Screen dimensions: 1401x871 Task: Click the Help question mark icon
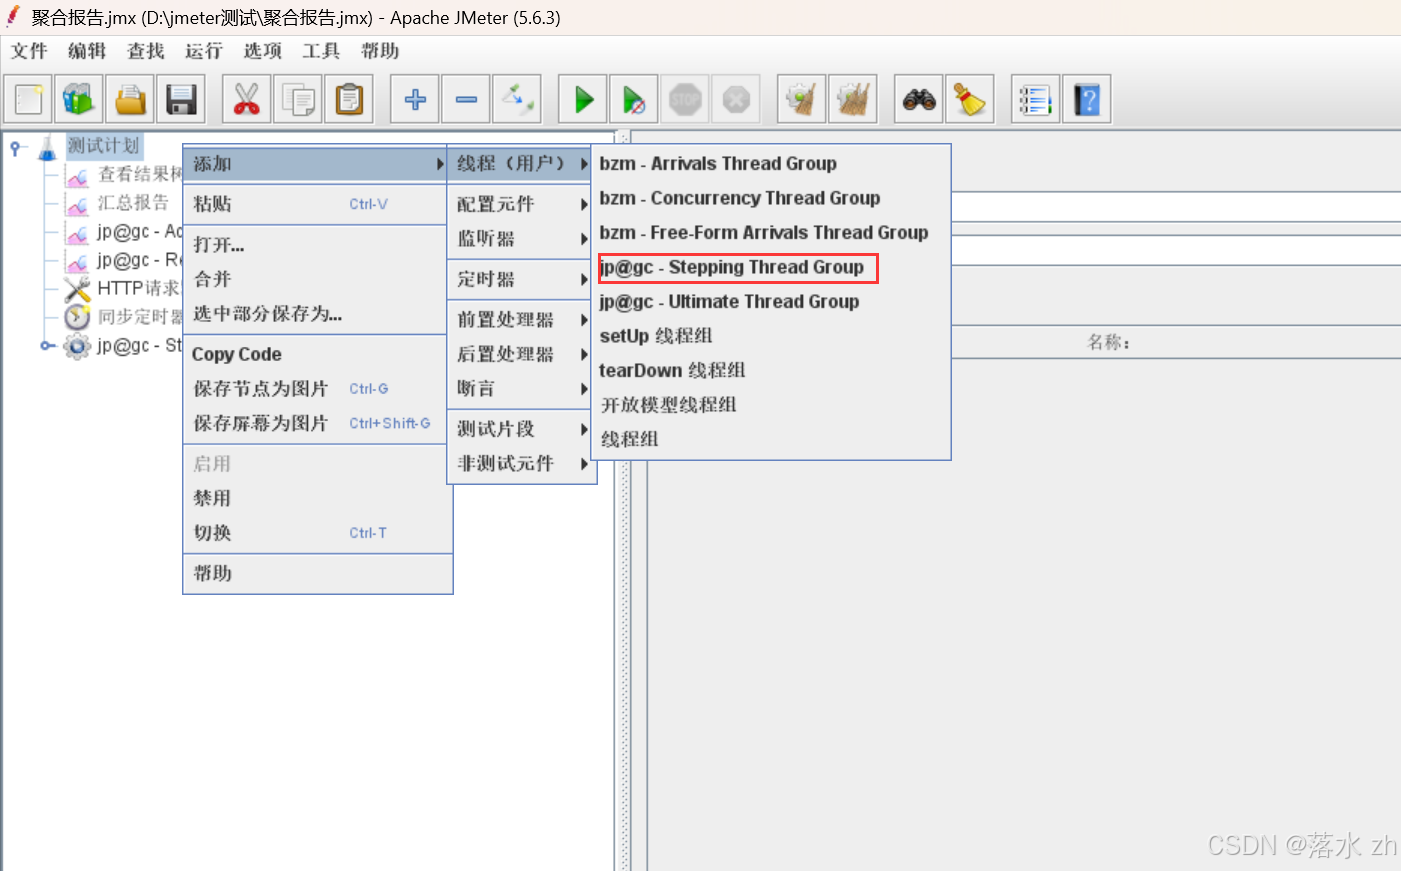click(1087, 99)
